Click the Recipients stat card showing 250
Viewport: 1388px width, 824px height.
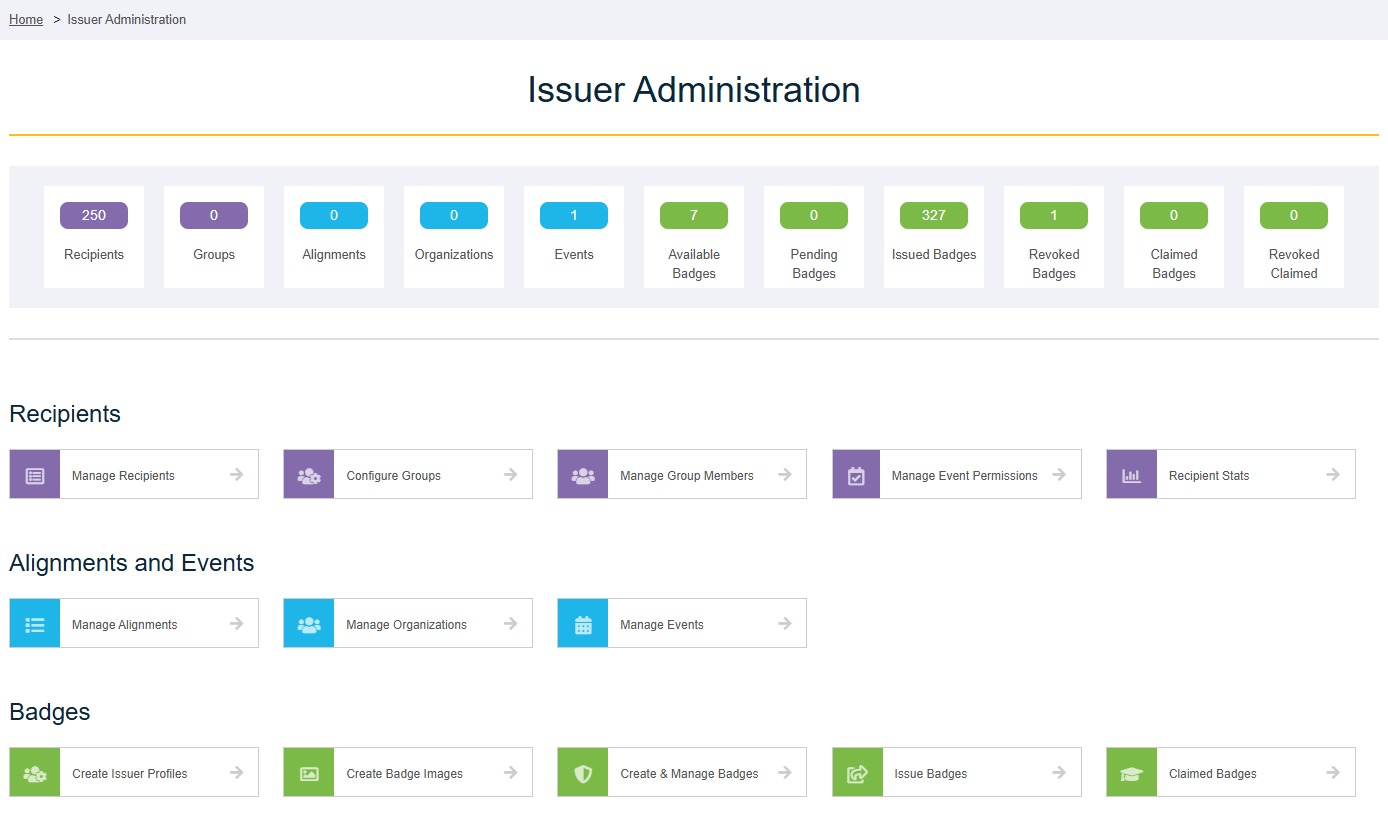(x=93, y=236)
